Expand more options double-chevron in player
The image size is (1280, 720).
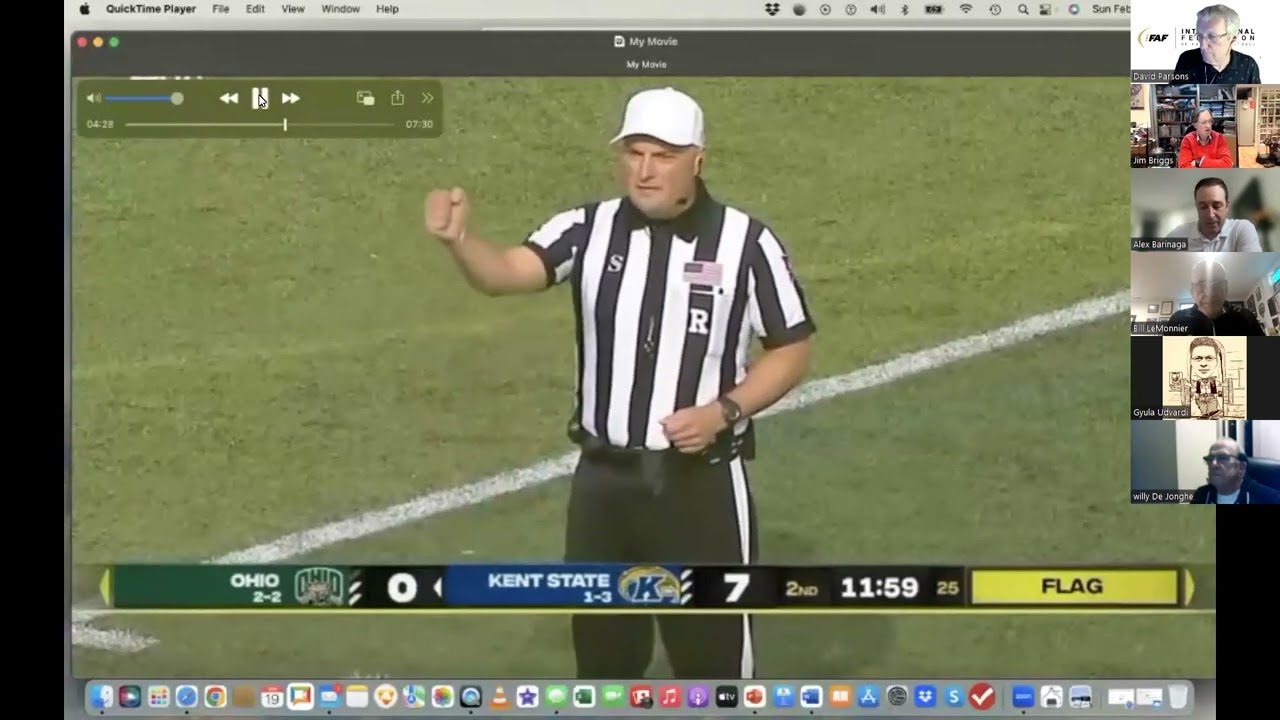coord(428,98)
